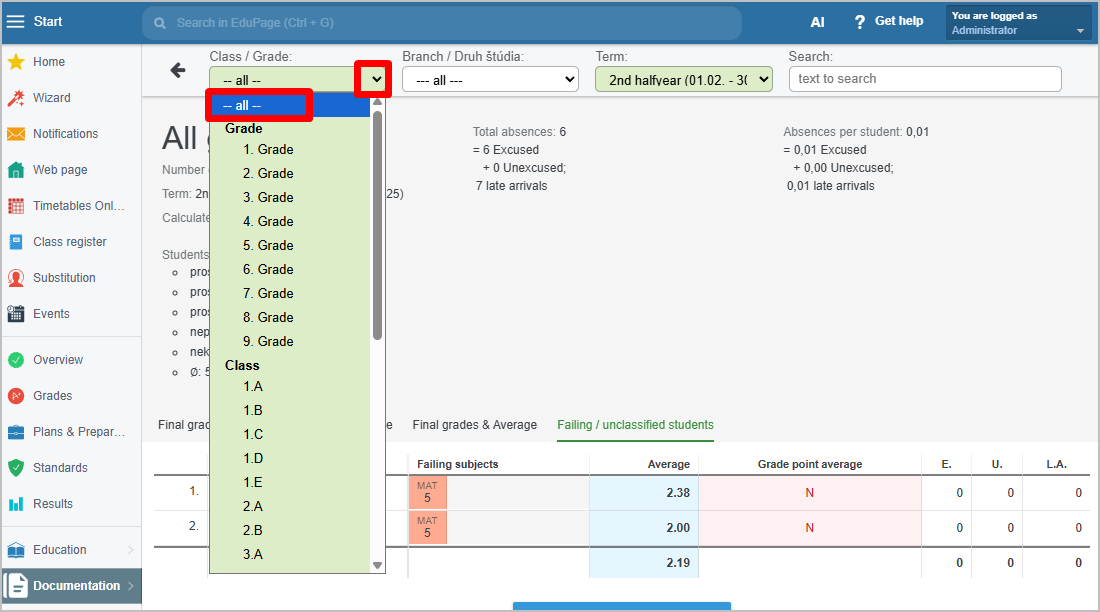Open Timetables Online calendar icon
This screenshot has width=1100, height=612.
16,206
